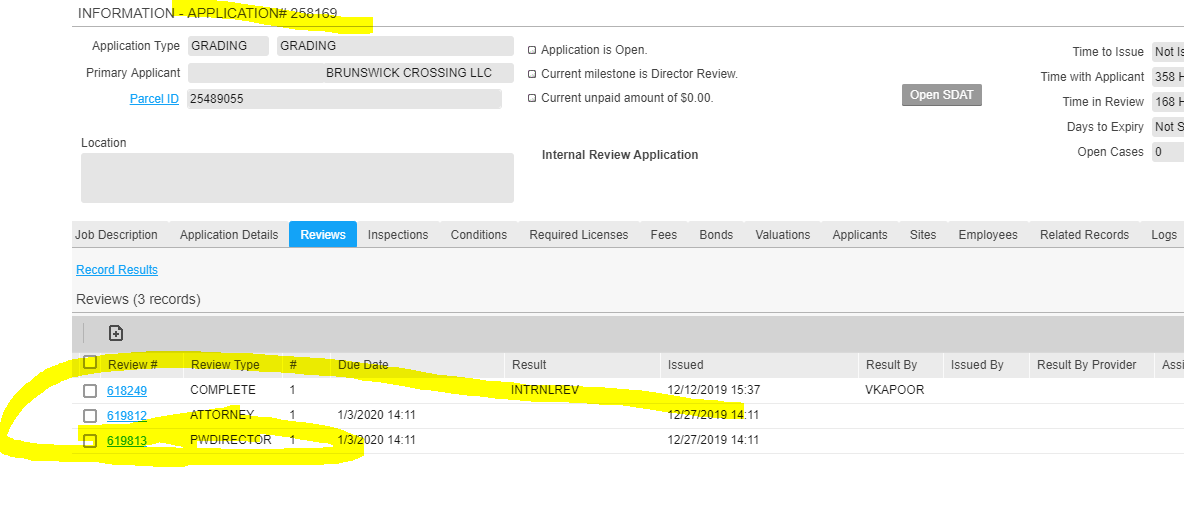The image size is (1184, 522).
Task: Go to the Conditions tab
Action: tap(479, 235)
